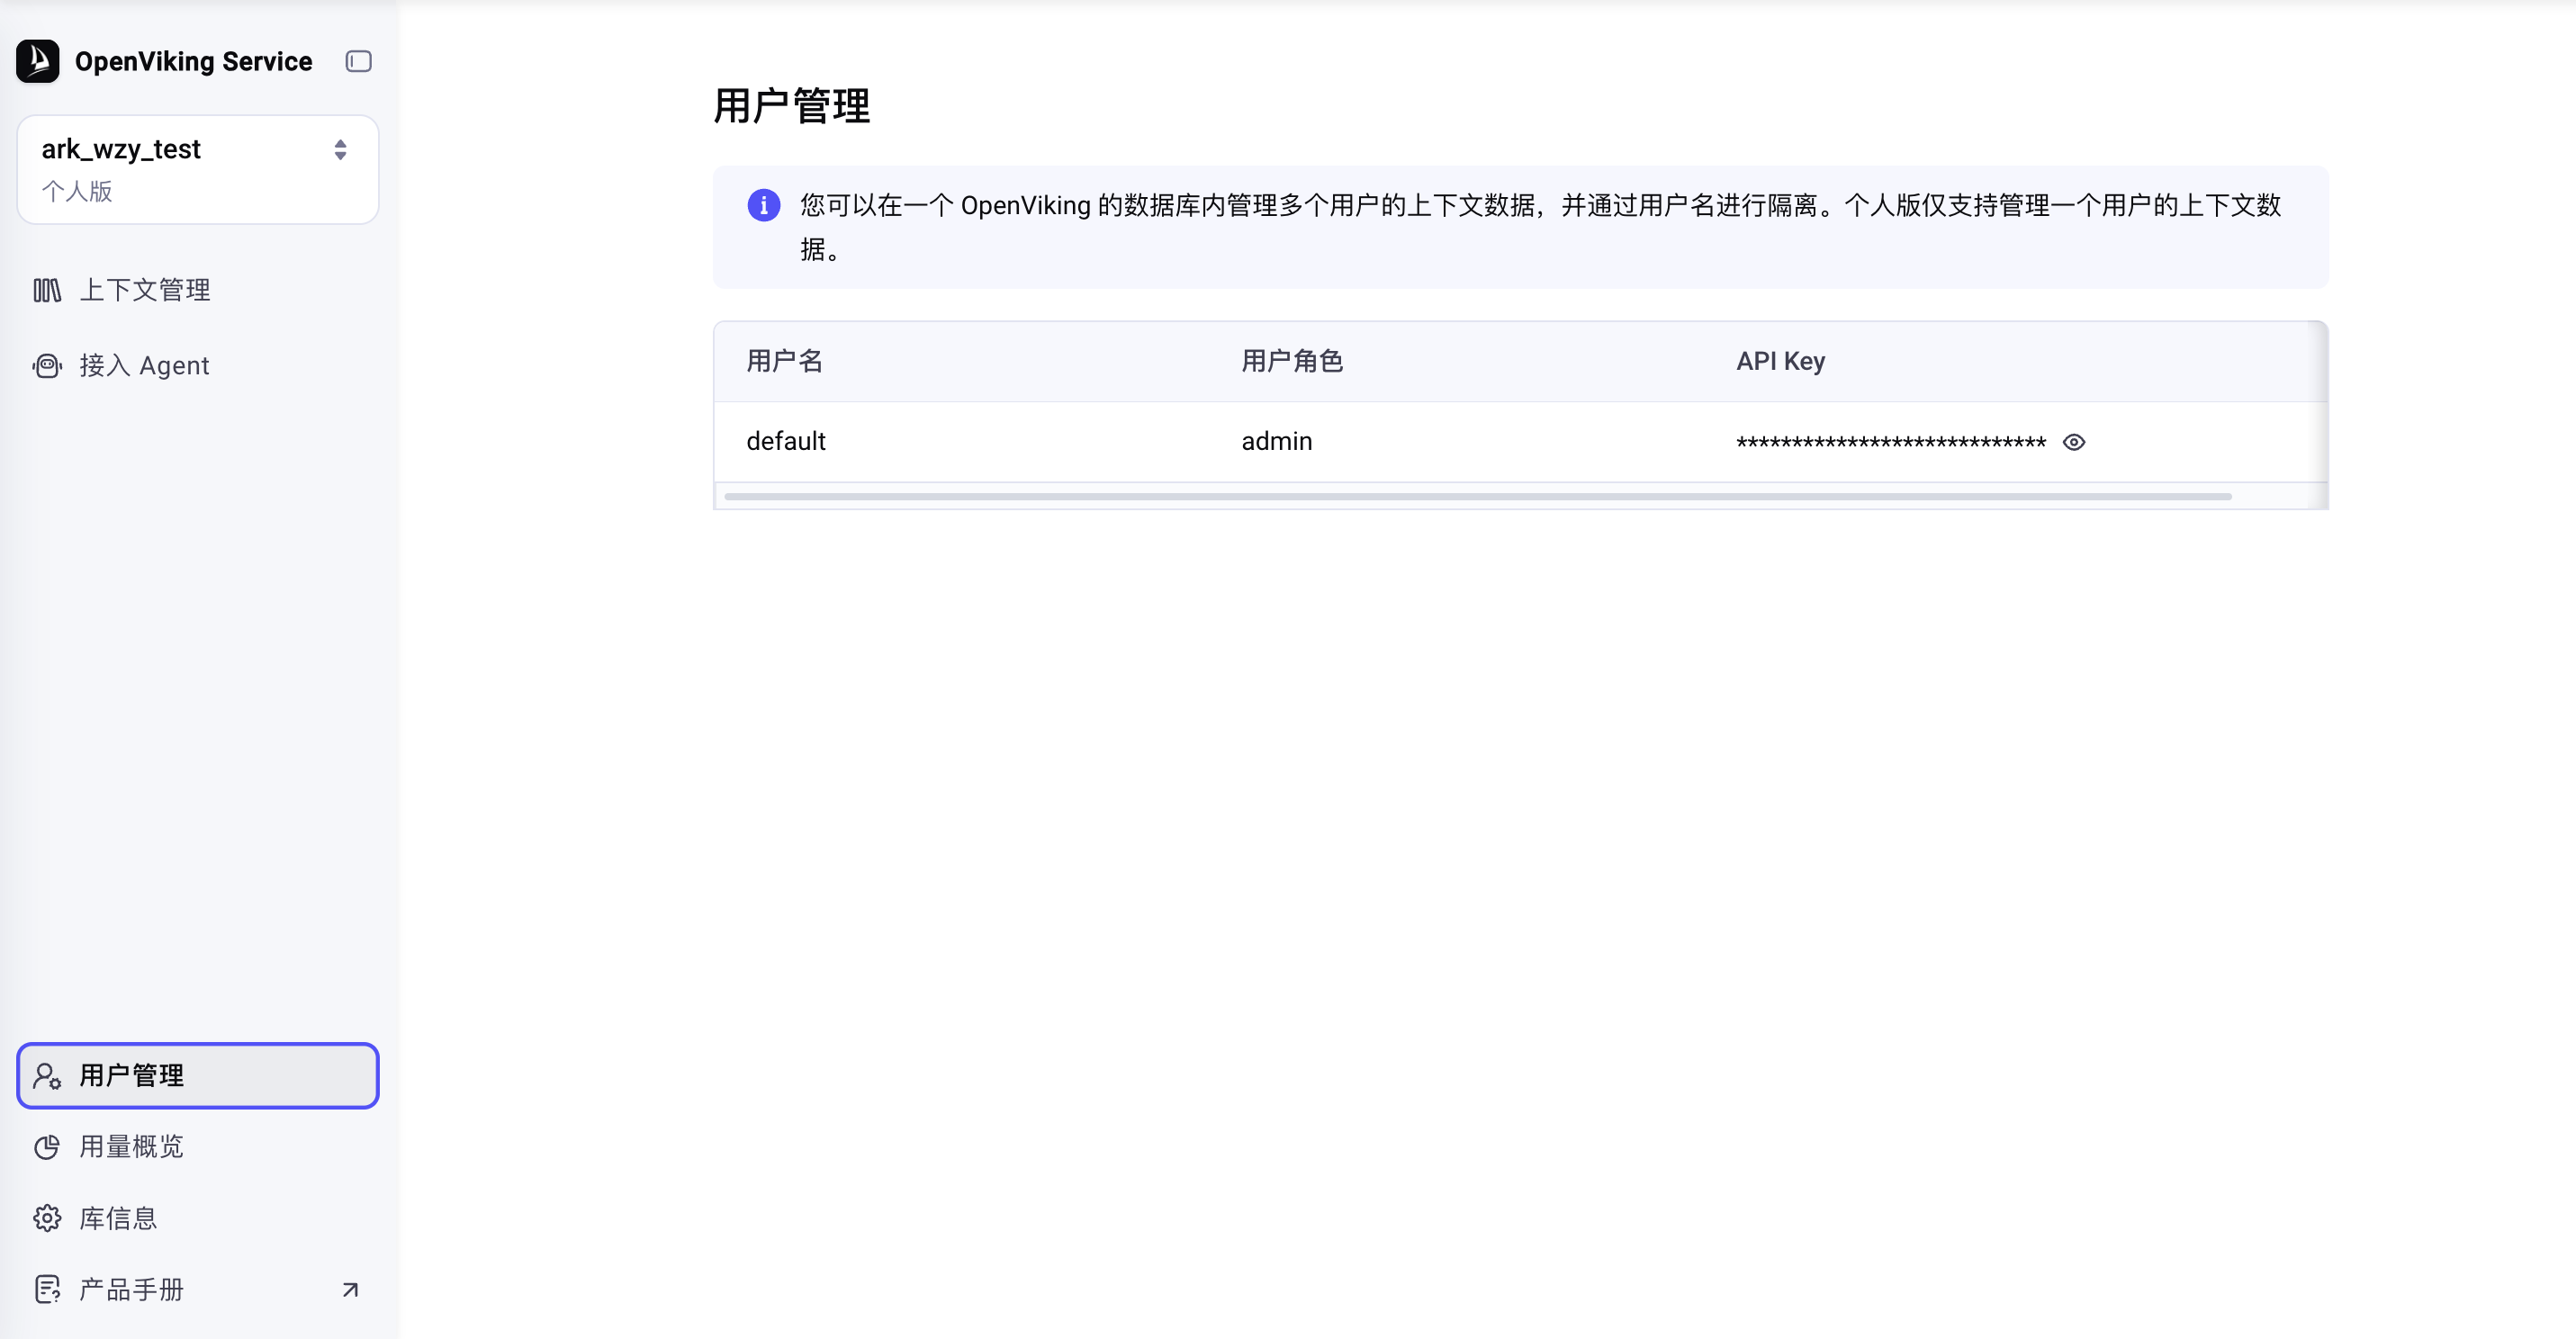Click the 用户管理 page heading

click(791, 106)
